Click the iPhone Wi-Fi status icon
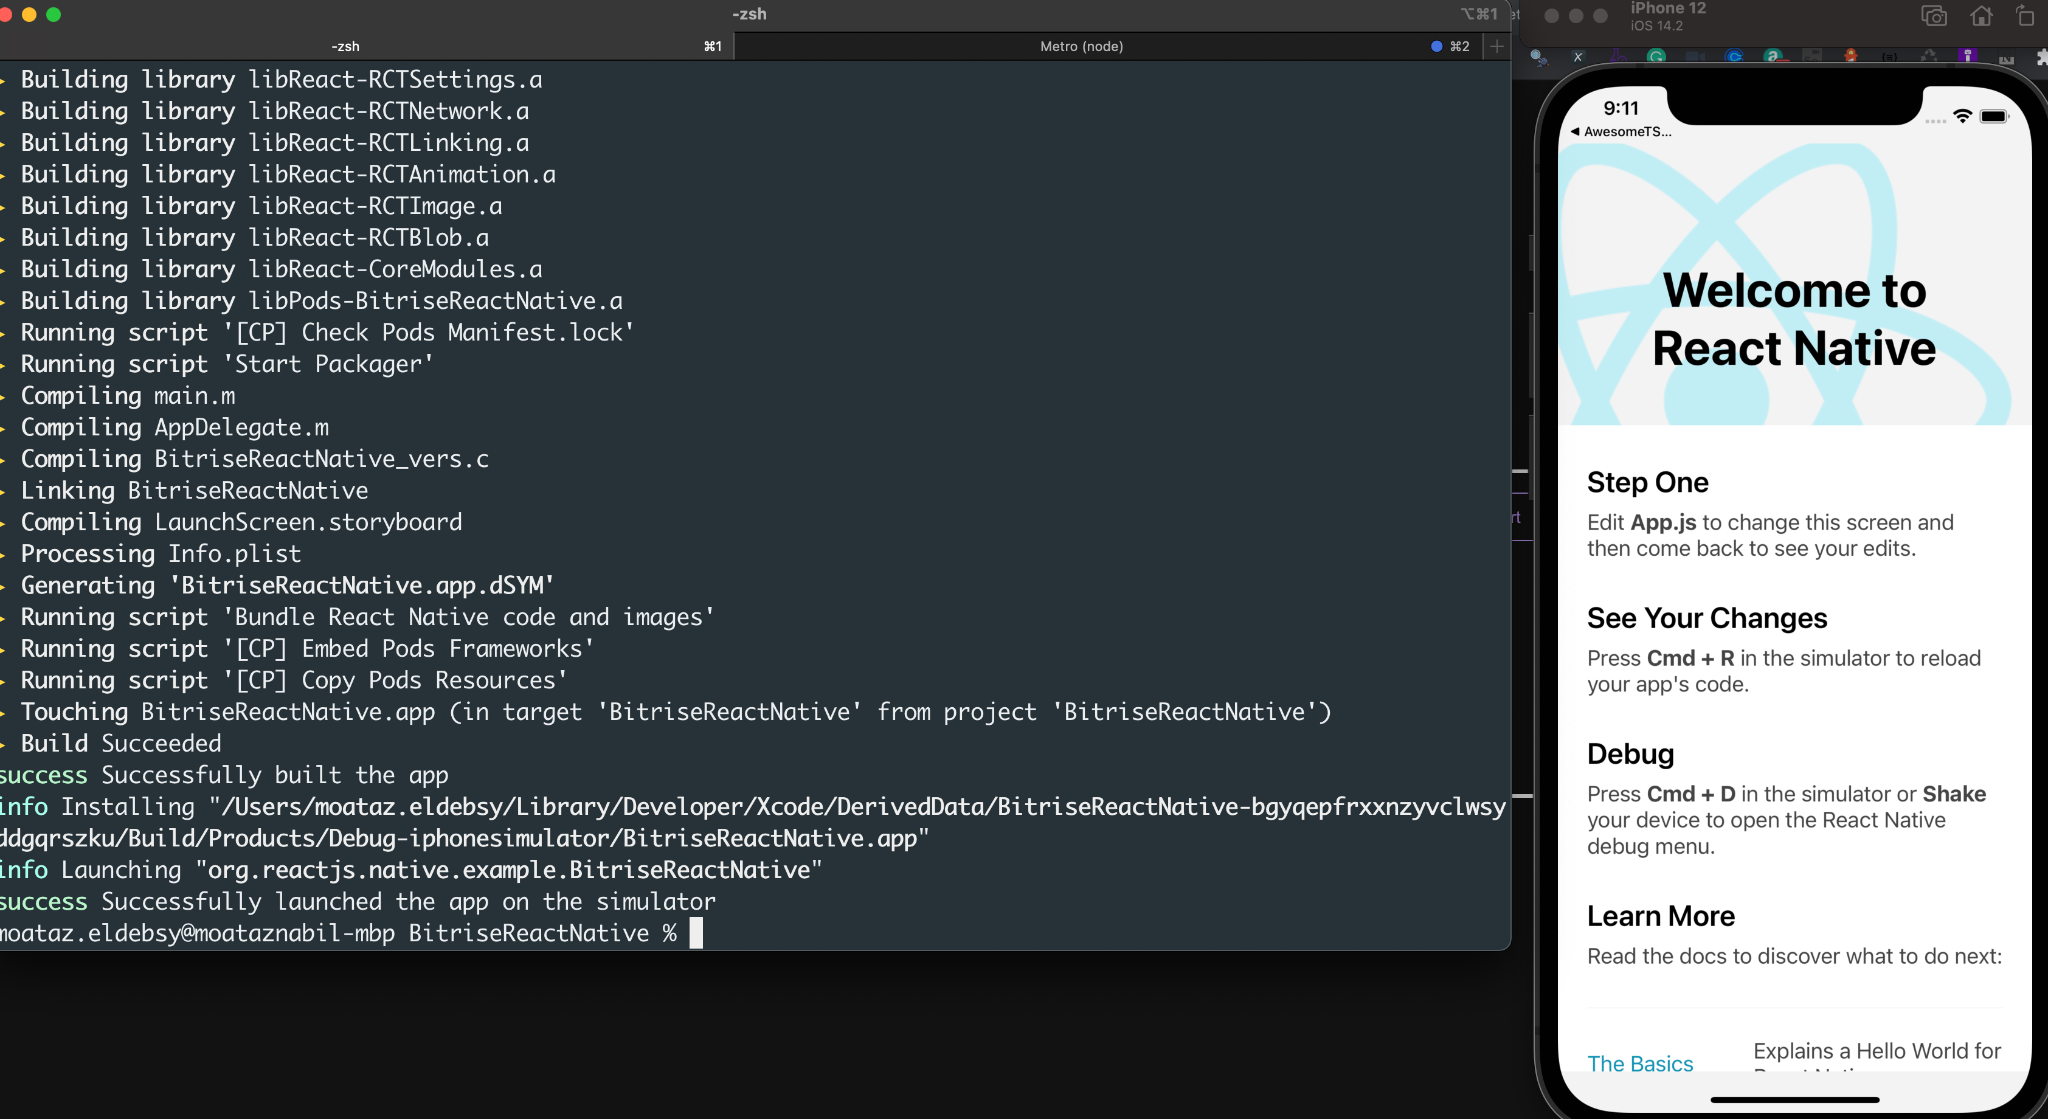Viewport: 2048px width, 1119px height. tap(1962, 116)
